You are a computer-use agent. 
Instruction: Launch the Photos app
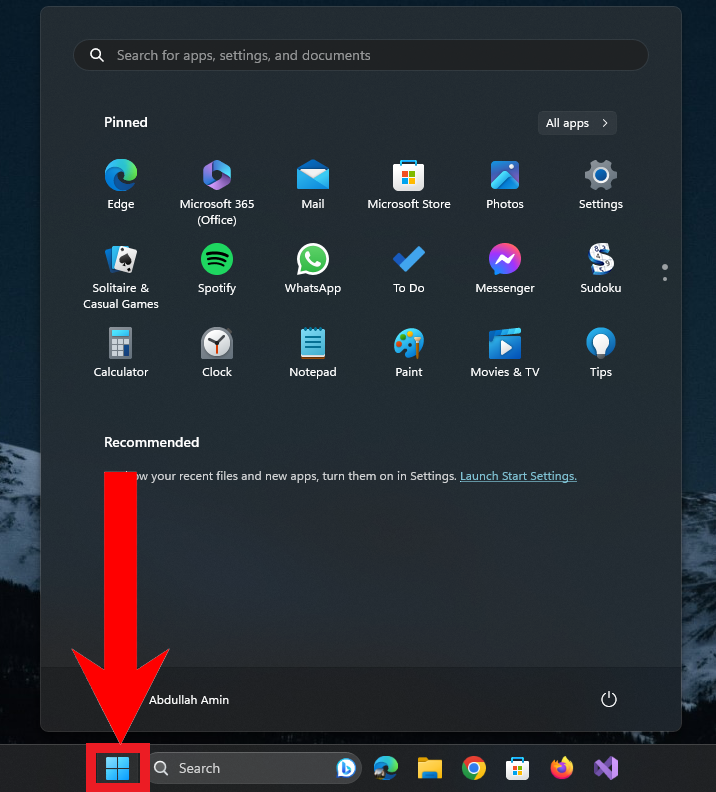point(504,184)
